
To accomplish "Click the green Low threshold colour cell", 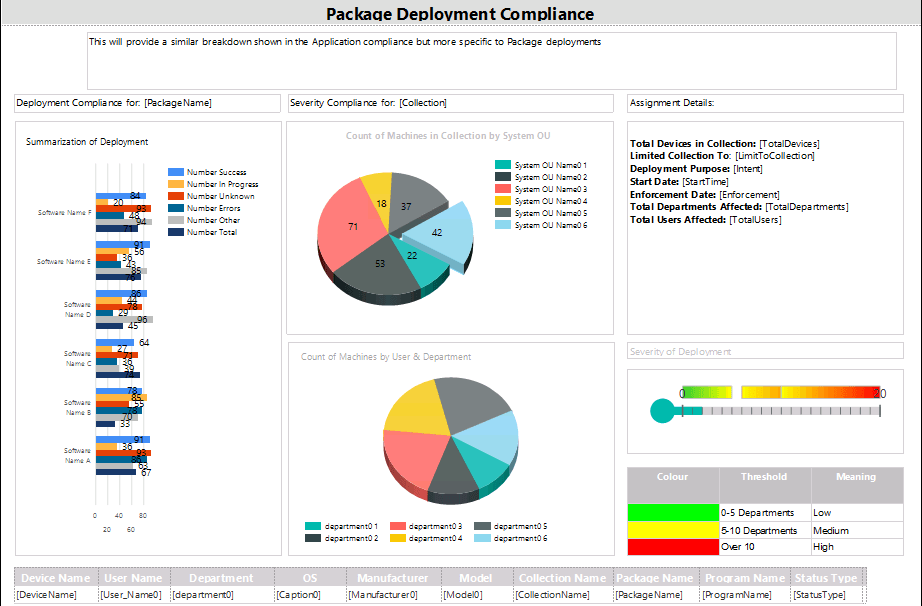I will (672, 512).
